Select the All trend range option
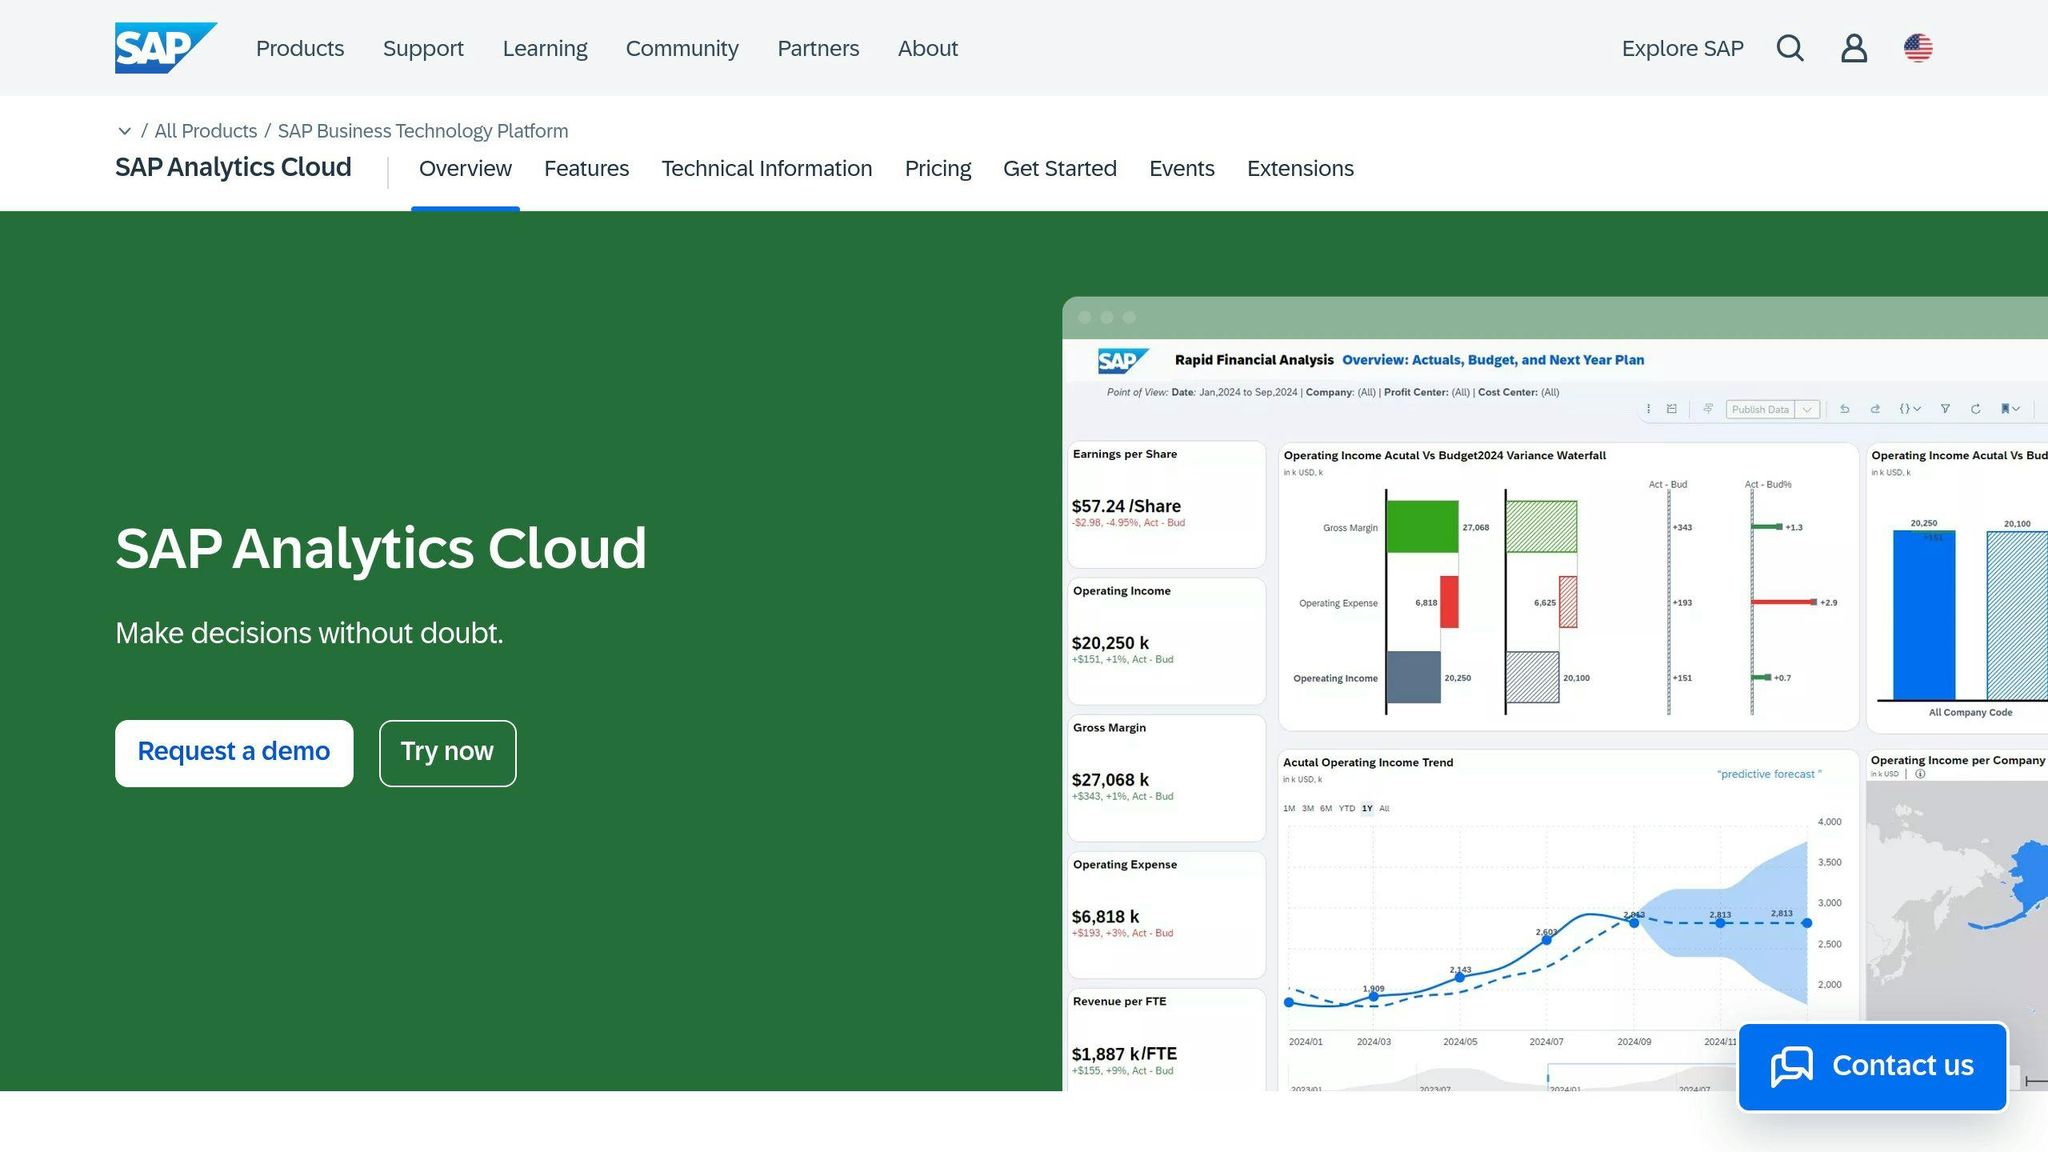 [x=1384, y=808]
